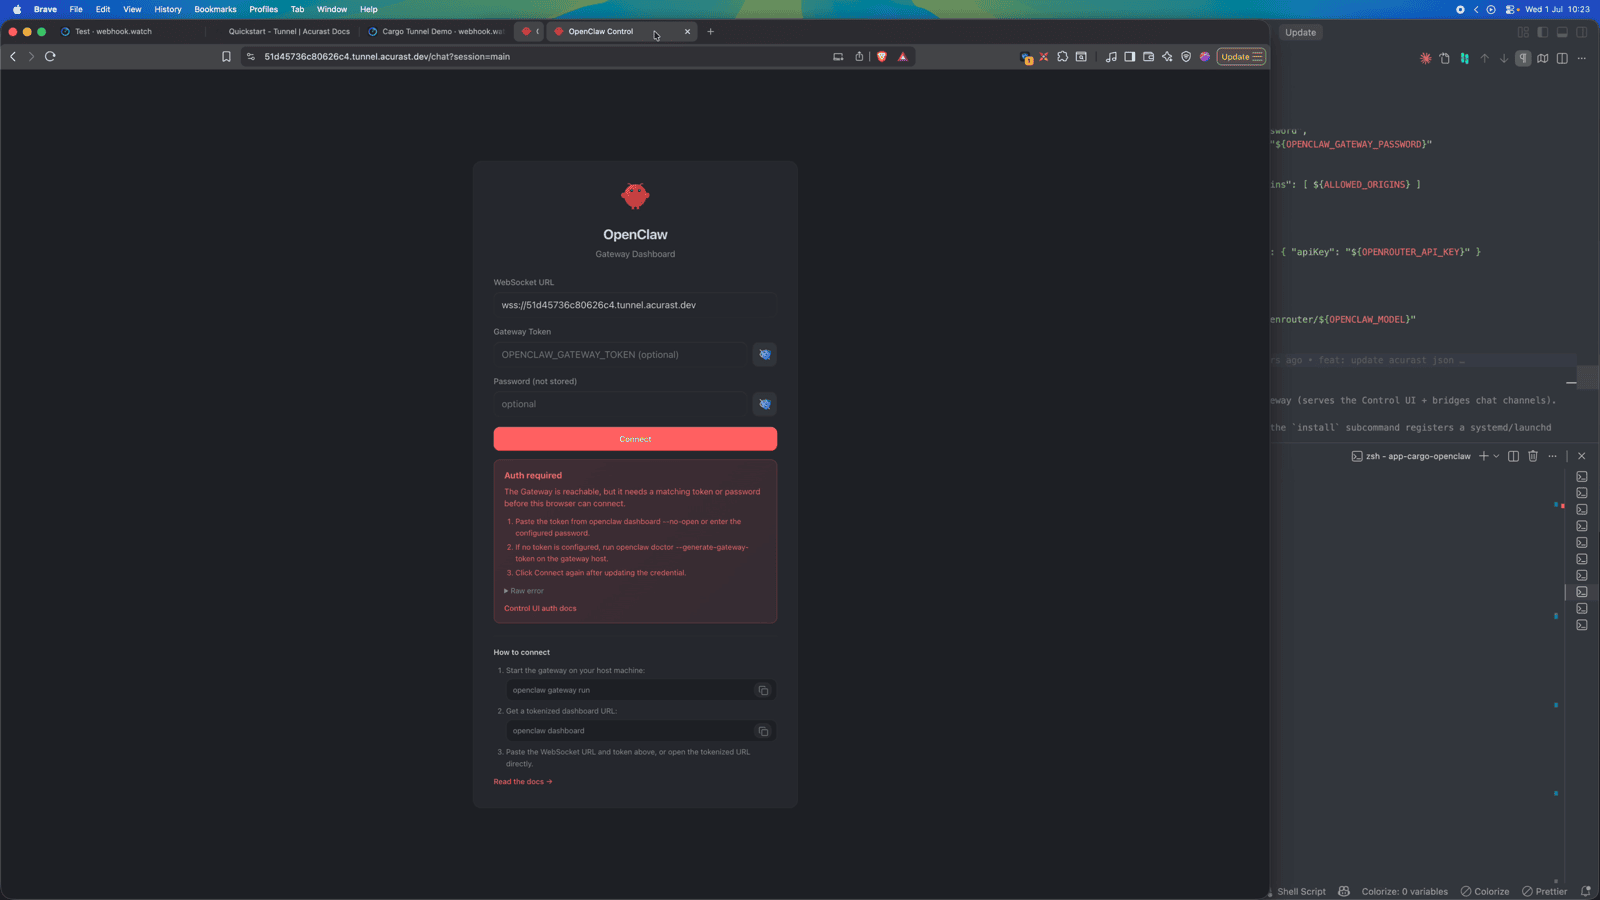
Task: Click Colorize in the status bar
Action: (x=1485, y=891)
